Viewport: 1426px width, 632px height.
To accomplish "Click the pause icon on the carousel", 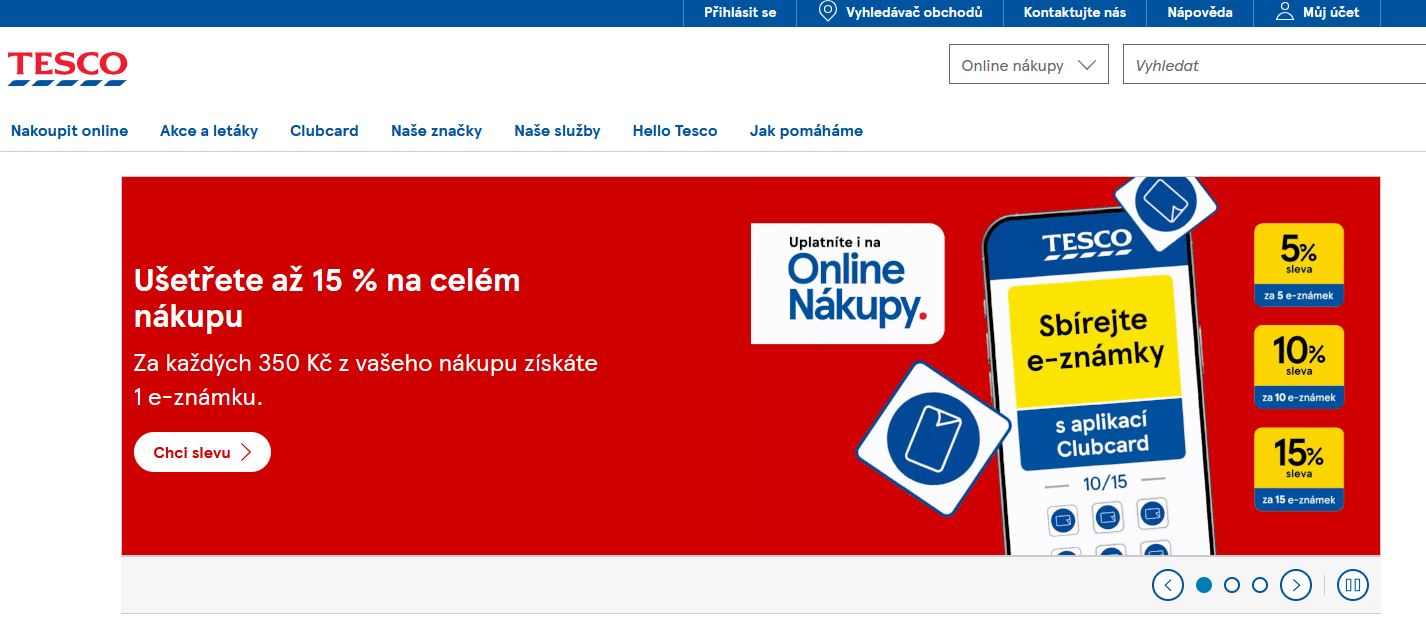I will [1352, 585].
